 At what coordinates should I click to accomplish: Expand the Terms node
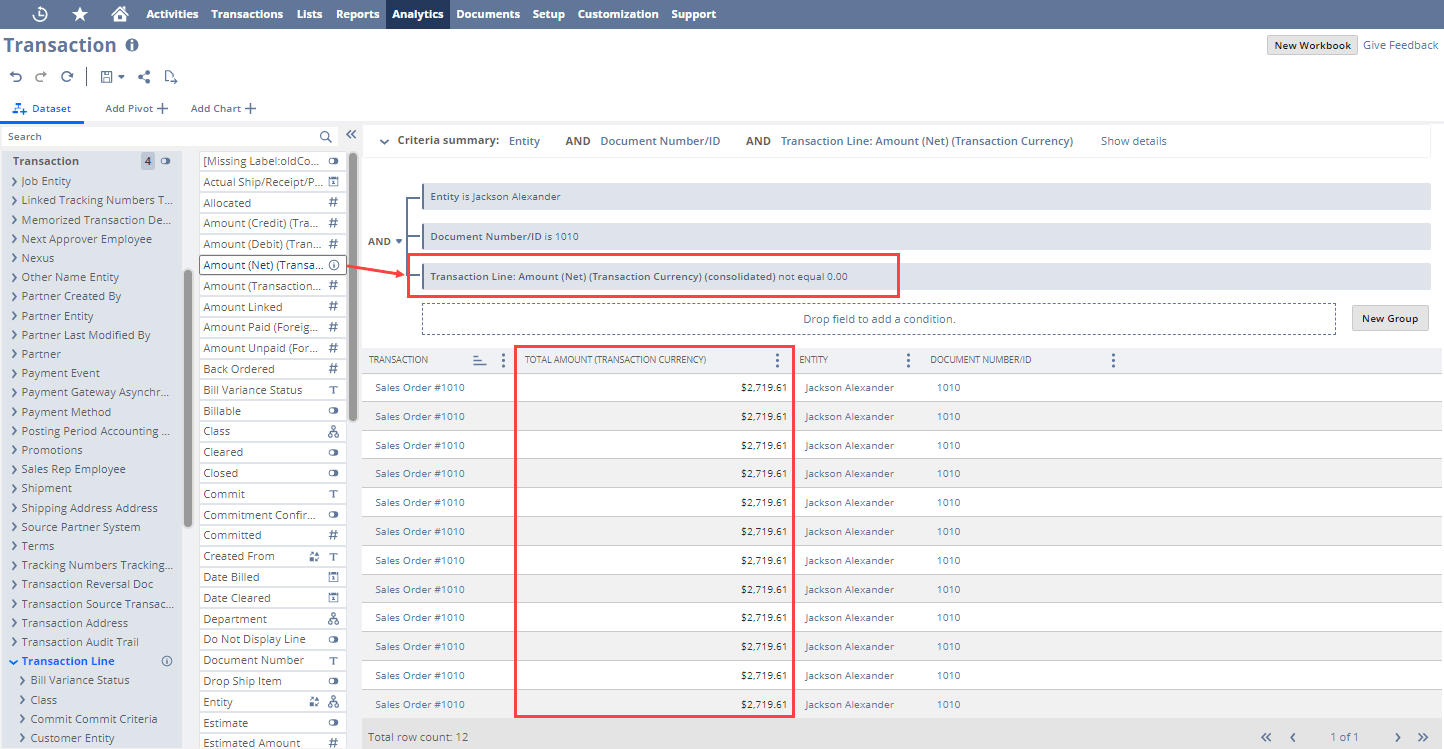15,546
